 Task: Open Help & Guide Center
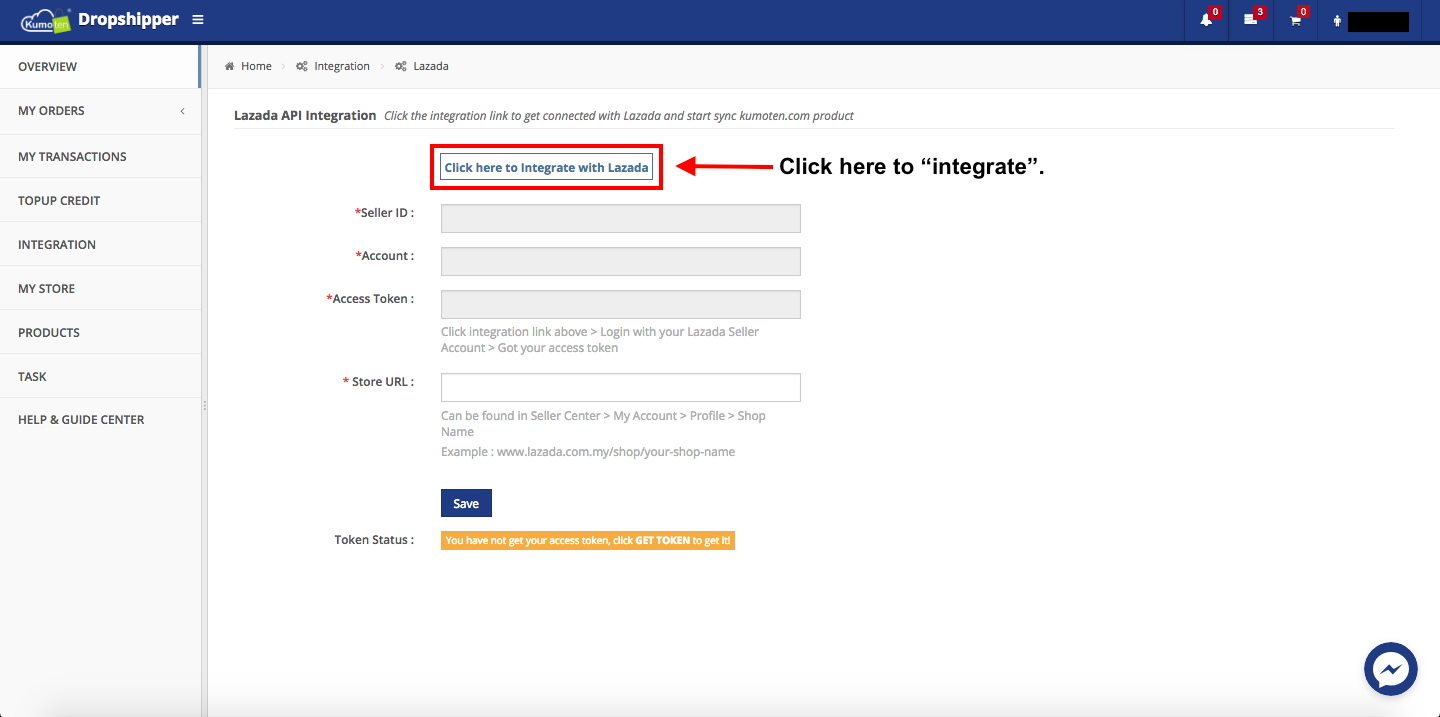(100, 420)
